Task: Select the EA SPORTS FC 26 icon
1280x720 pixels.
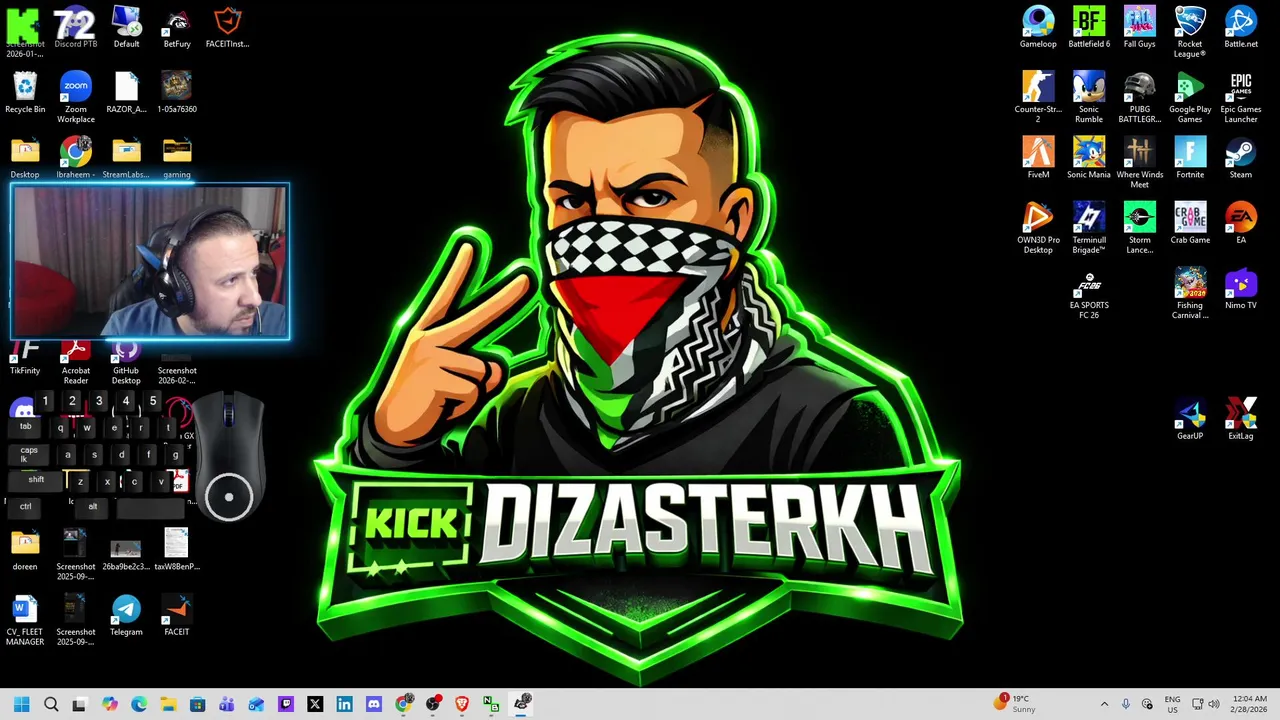Action: coord(1089,294)
